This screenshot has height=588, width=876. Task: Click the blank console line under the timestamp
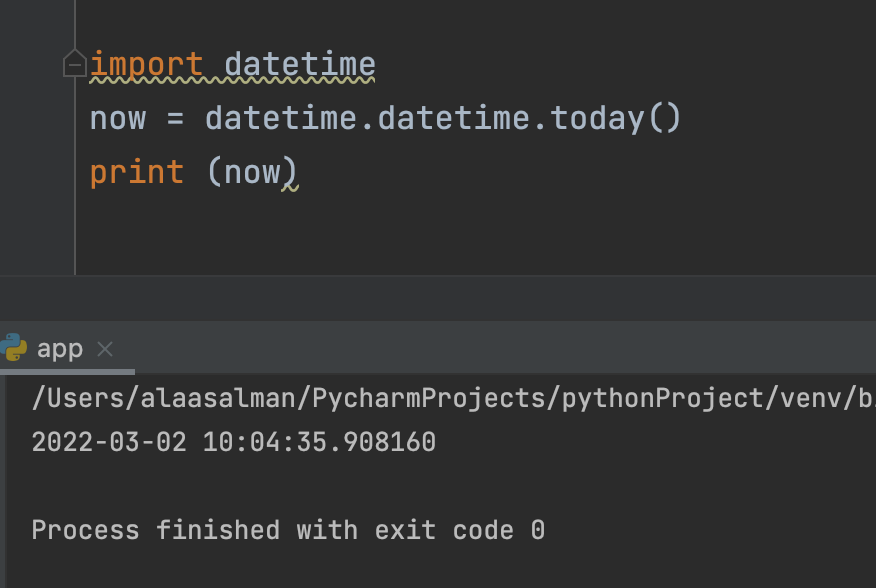coord(300,486)
